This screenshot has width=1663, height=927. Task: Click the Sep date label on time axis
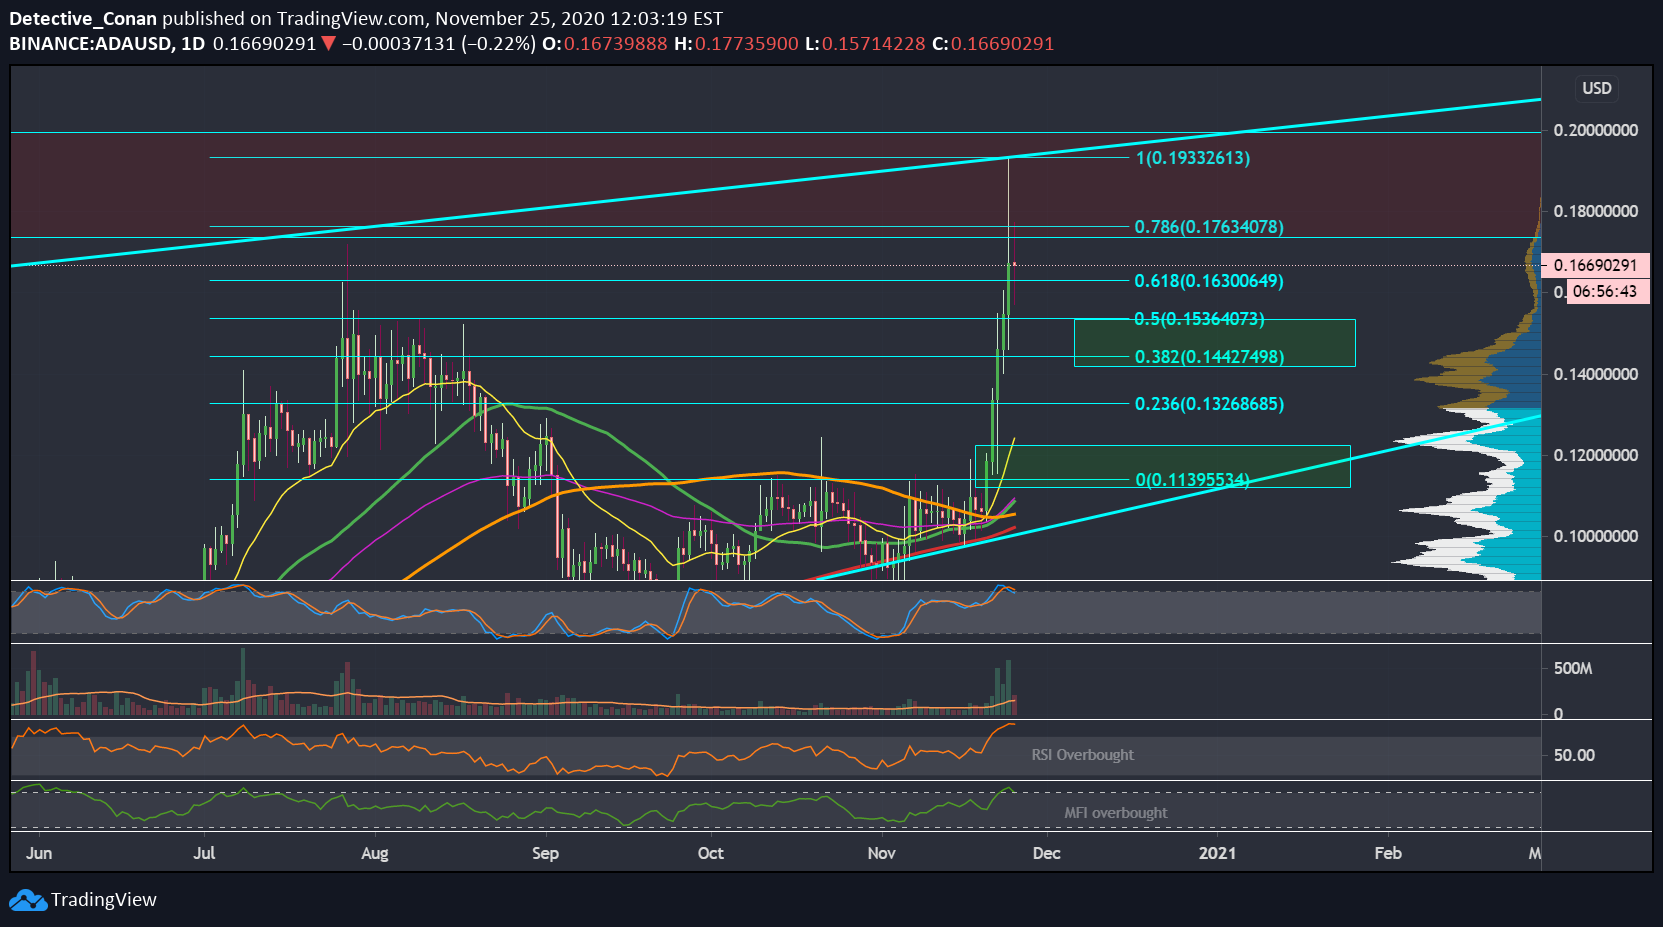tap(545, 853)
